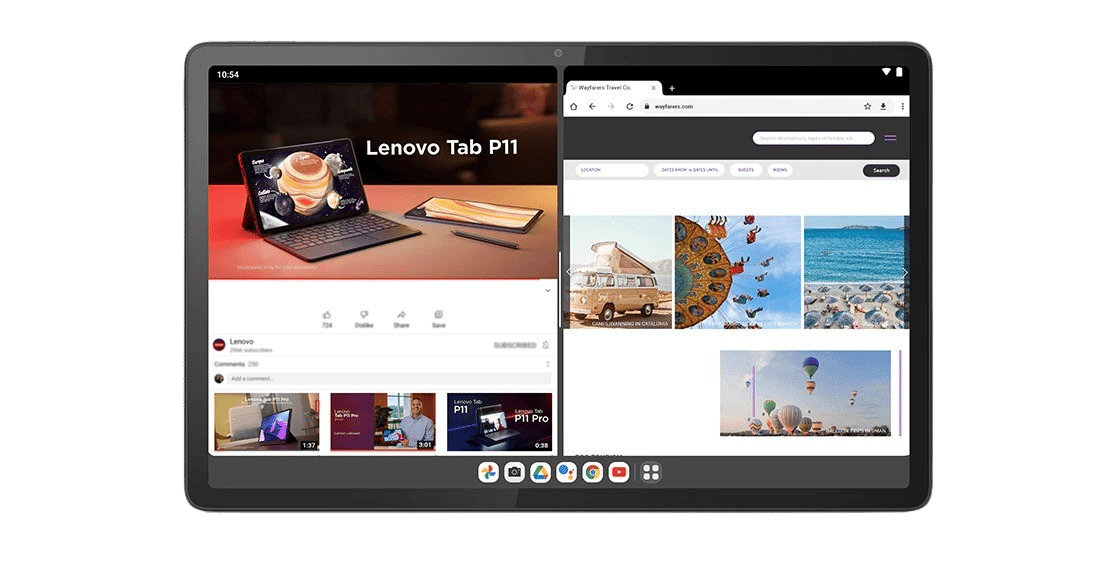View site security lock info

646,107
